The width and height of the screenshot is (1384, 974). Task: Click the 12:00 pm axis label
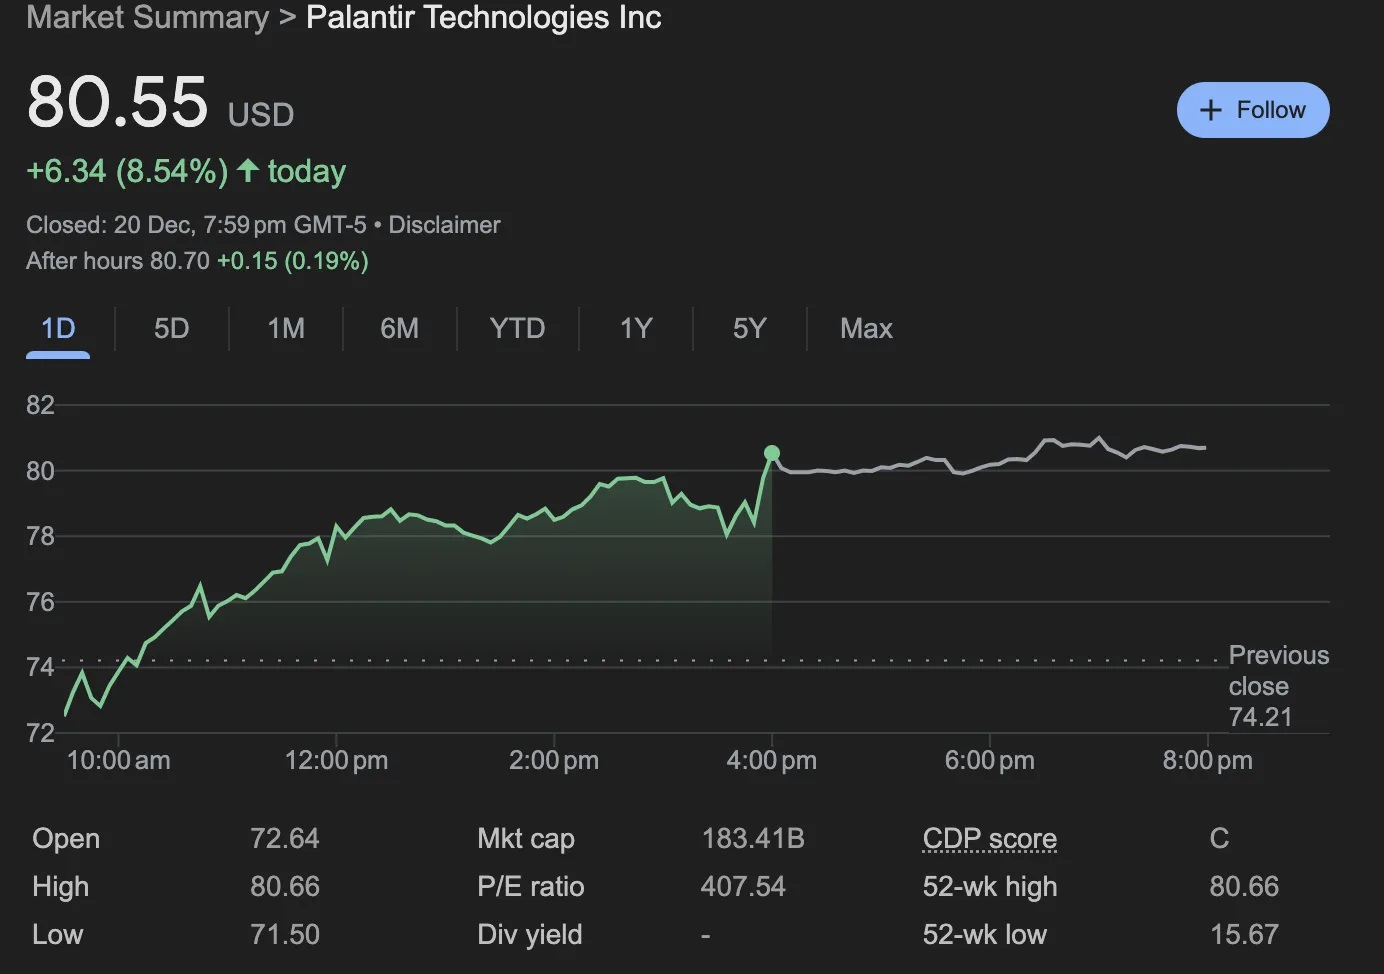[336, 761]
